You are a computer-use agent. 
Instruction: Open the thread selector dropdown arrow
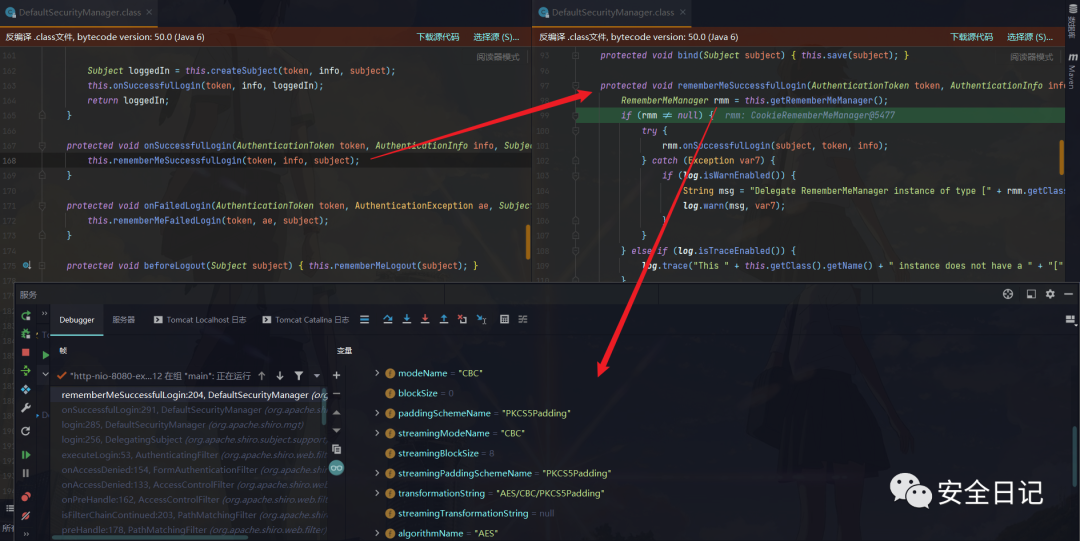point(316,376)
